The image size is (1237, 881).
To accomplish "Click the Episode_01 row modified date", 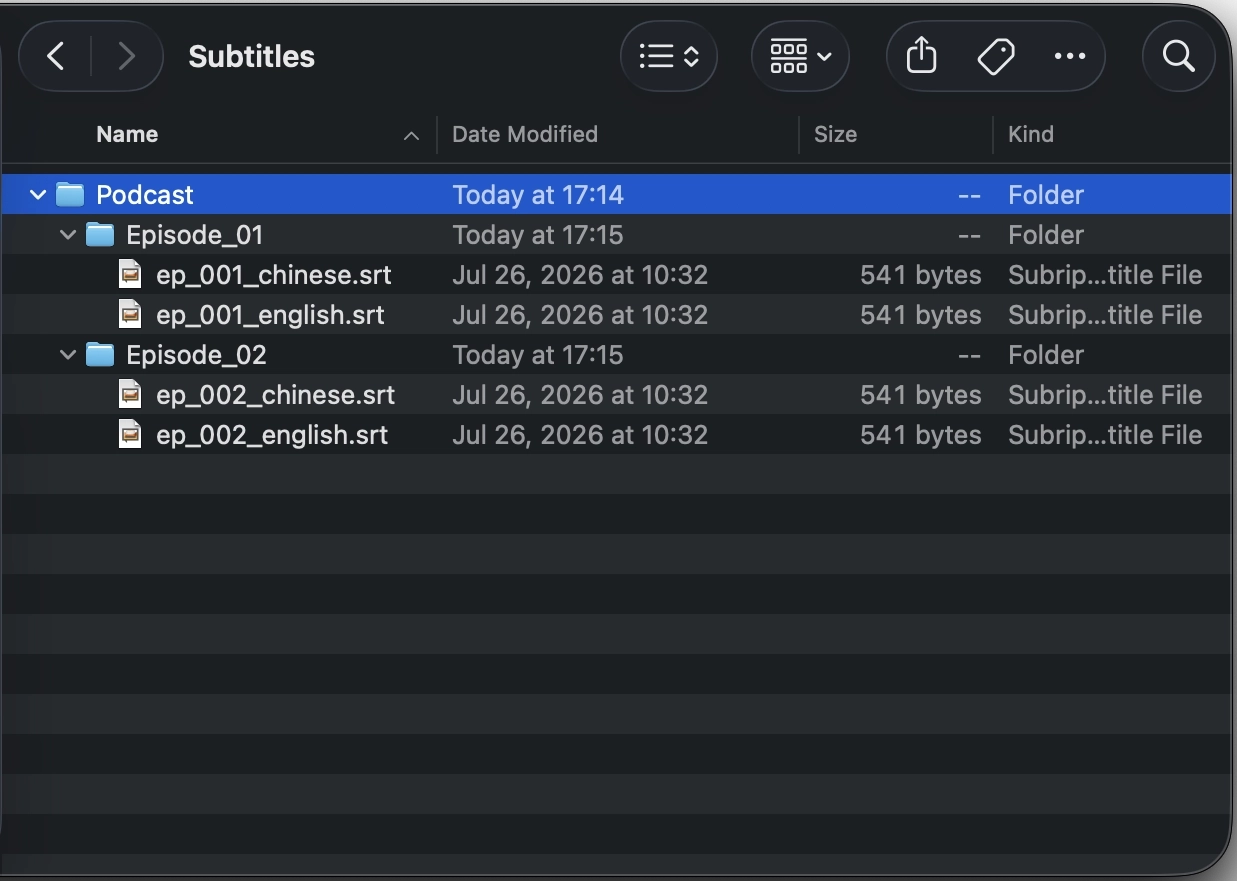I will click(538, 235).
